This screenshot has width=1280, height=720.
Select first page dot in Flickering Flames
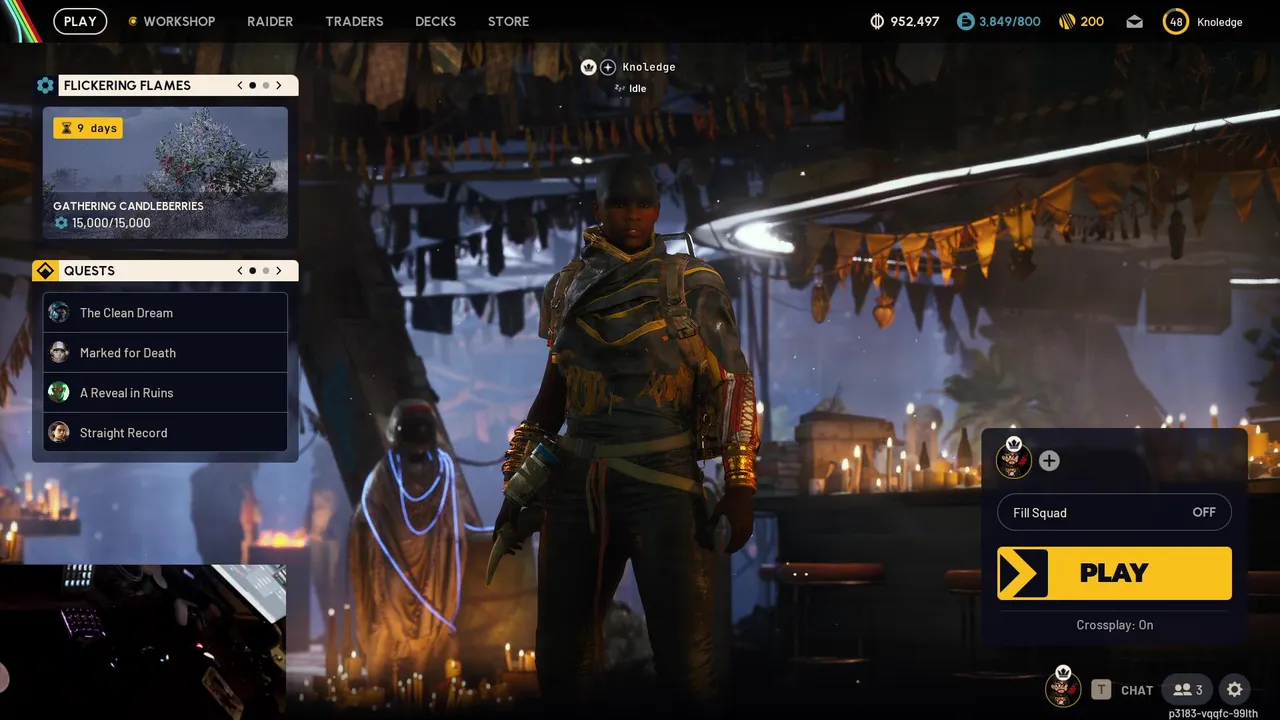252,85
